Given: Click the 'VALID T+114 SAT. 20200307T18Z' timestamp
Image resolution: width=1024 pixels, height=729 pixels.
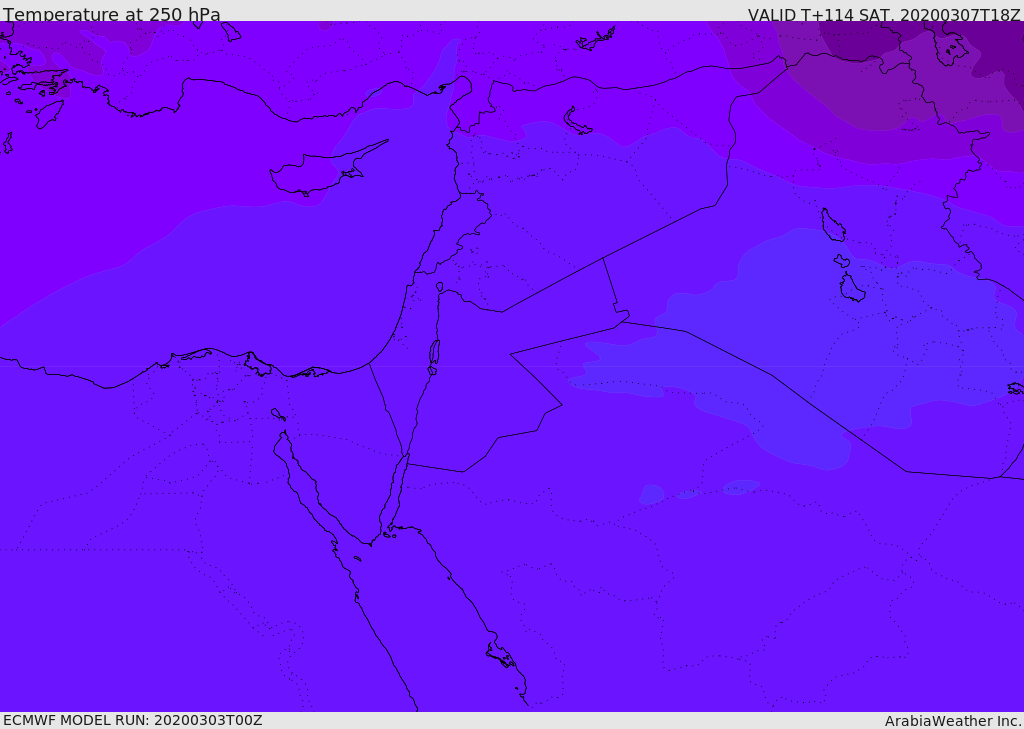Looking at the screenshot, I should pos(884,14).
